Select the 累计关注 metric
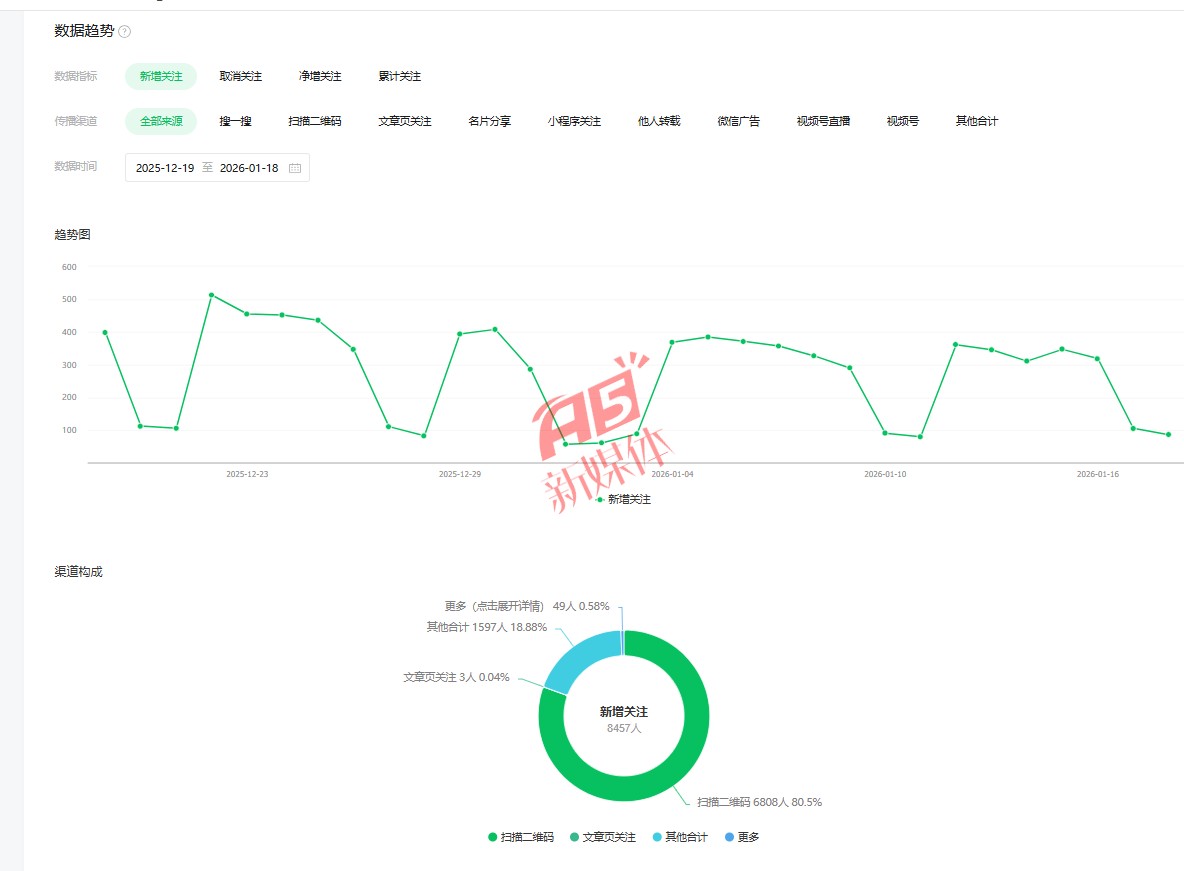The image size is (1184, 871). click(x=400, y=76)
